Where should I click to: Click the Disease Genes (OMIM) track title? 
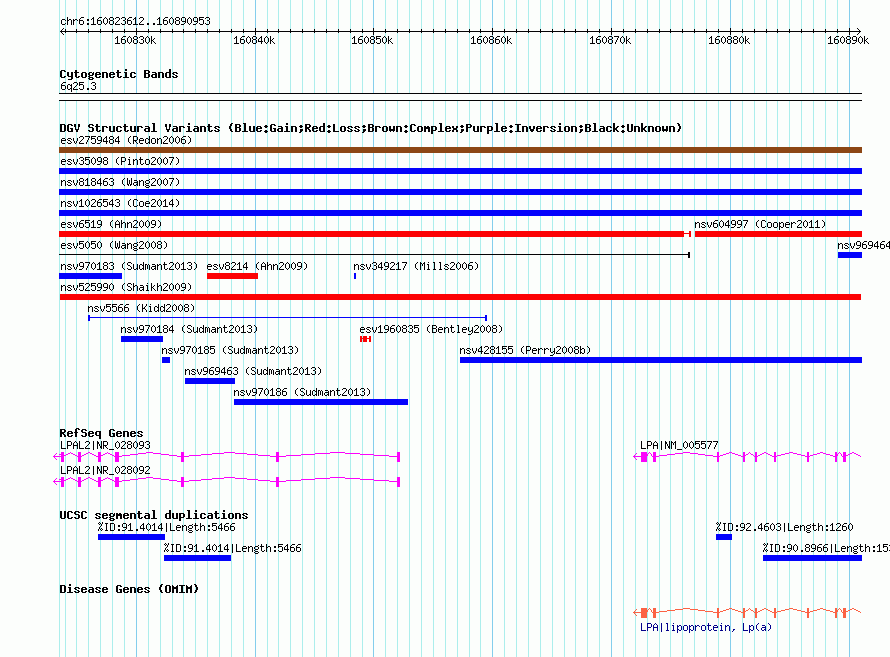point(129,589)
